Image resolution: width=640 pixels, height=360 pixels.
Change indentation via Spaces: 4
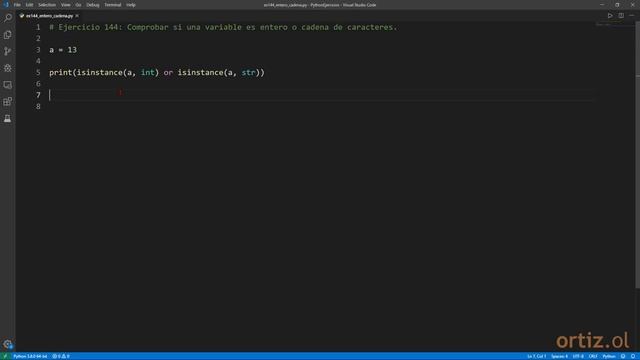pyautogui.click(x=559, y=356)
